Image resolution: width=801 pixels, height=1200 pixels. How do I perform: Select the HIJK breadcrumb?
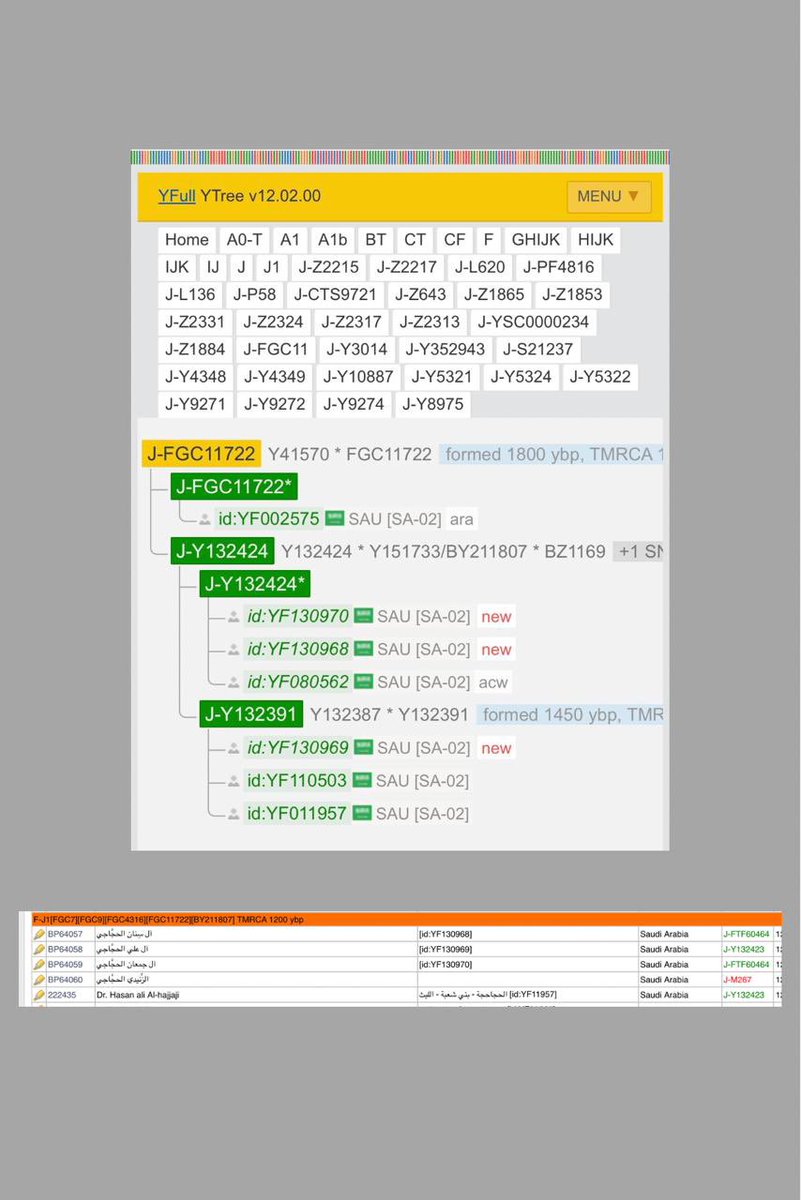[x=596, y=240]
